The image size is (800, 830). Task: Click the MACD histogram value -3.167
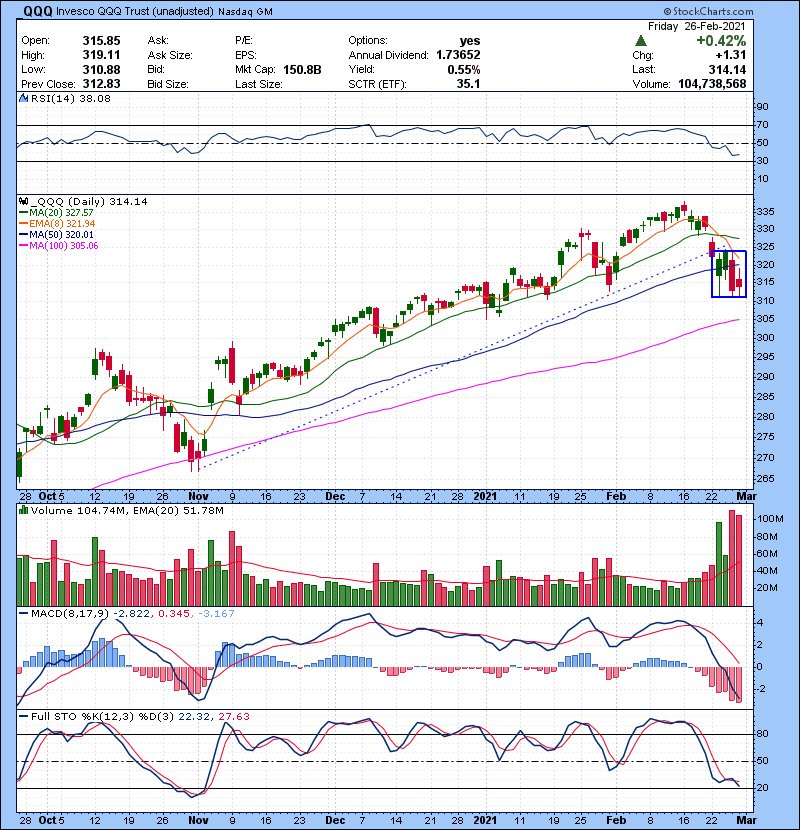point(216,614)
